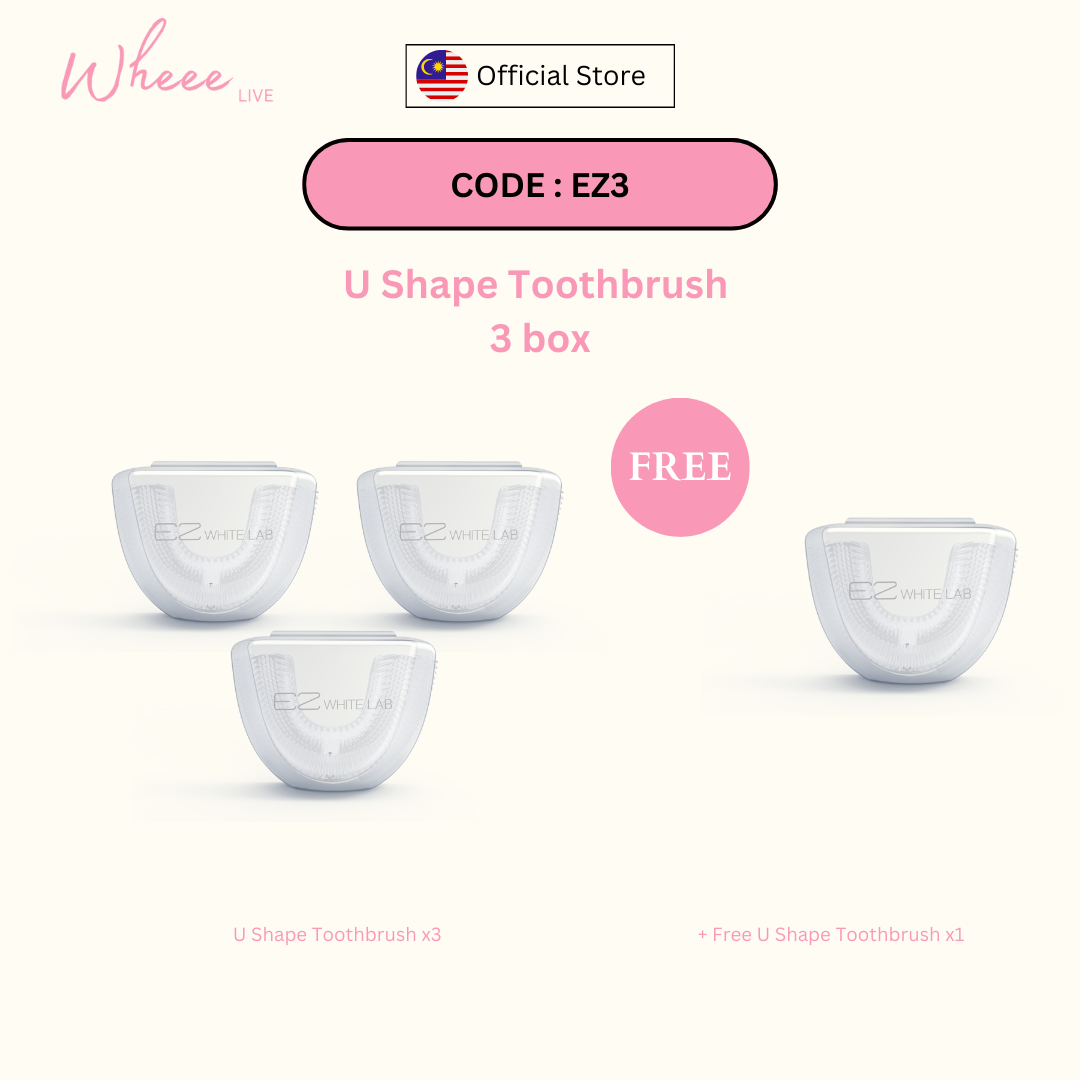Click EZ White Lab logo on free box
This screenshot has width=1080, height=1080.
pos(910,592)
